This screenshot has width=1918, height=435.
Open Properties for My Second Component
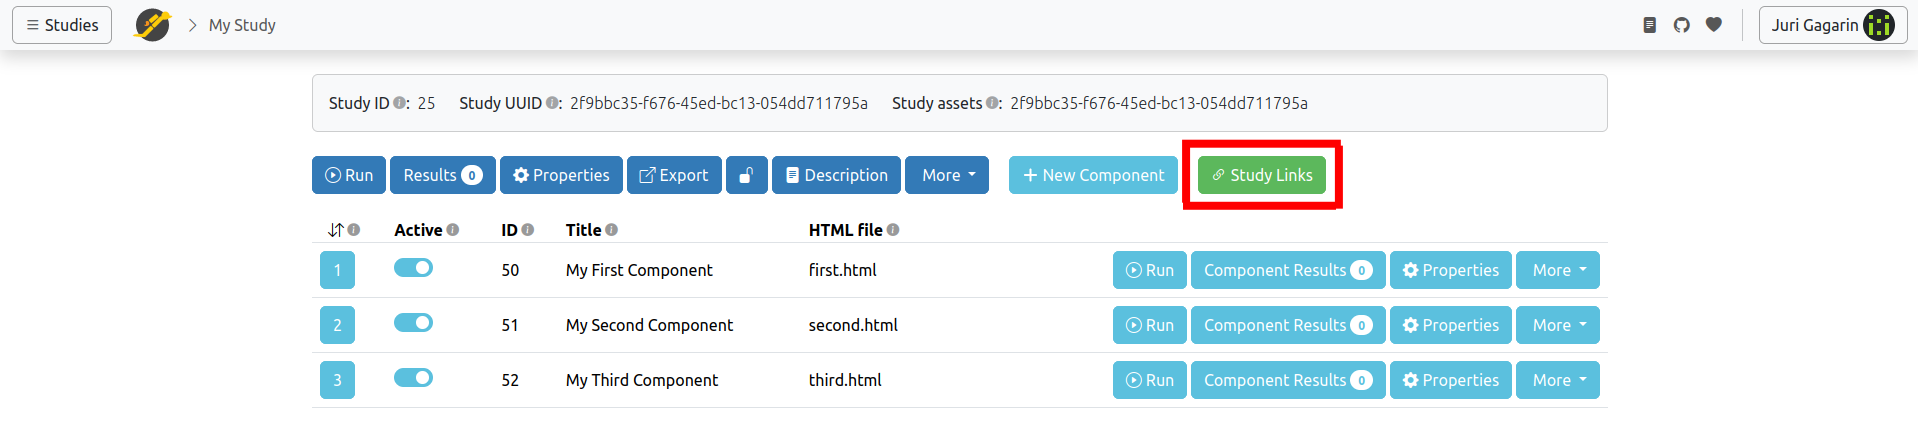[1451, 325]
